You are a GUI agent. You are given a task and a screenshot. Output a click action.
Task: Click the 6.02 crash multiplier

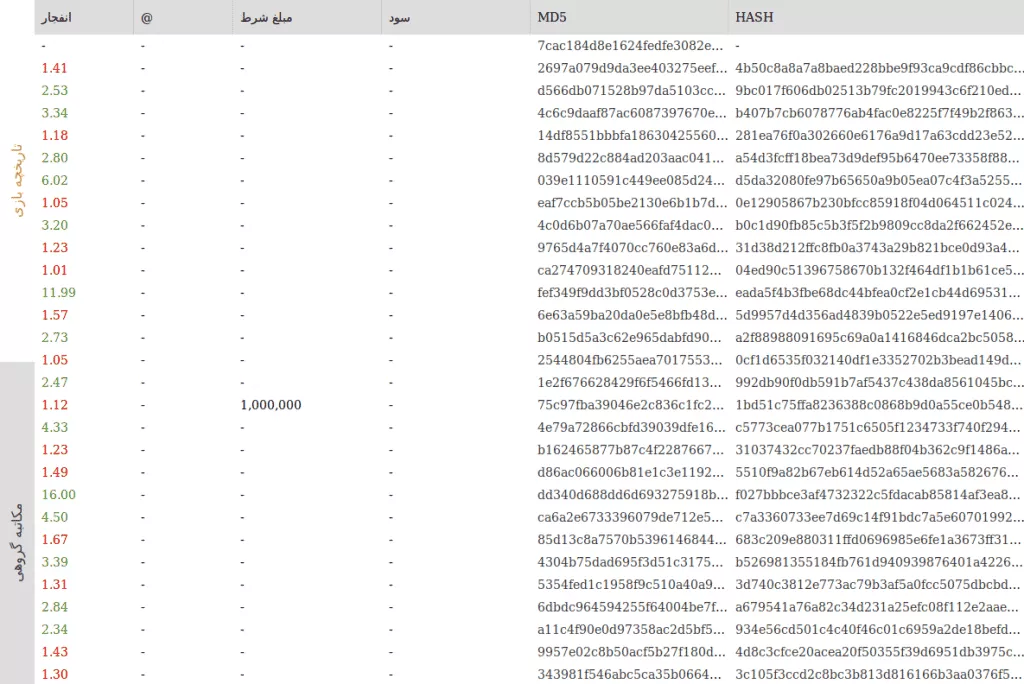(x=55, y=180)
